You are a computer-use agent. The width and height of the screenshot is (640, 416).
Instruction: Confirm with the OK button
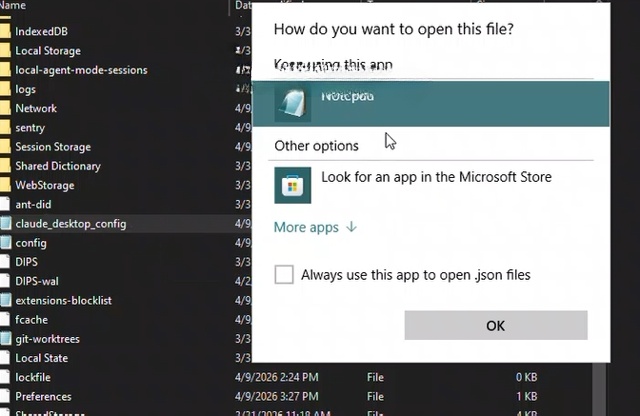pyautogui.click(x=496, y=325)
